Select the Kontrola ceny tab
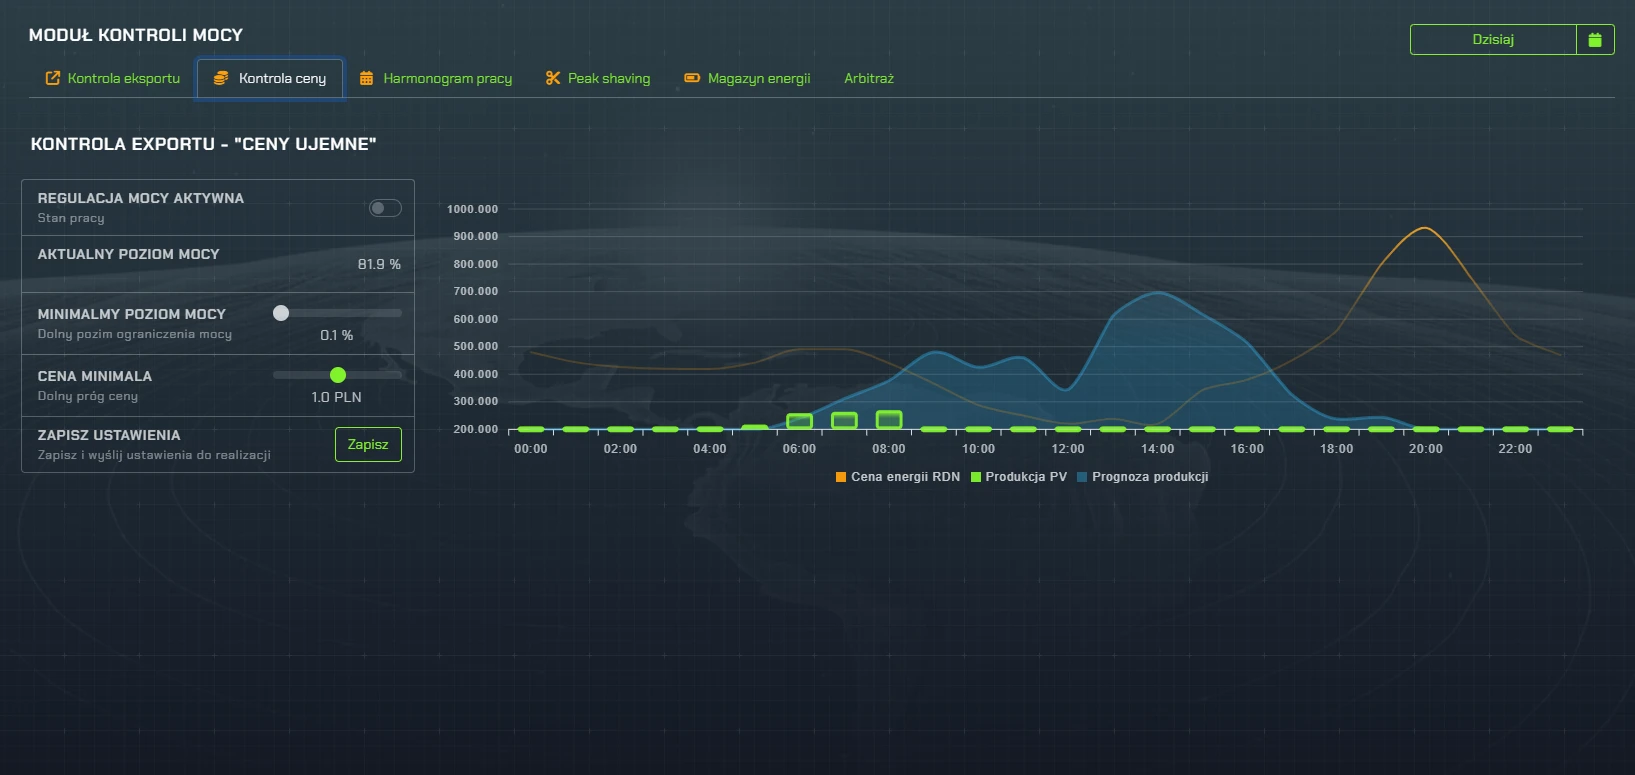This screenshot has height=775, width=1635. pos(270,78)
